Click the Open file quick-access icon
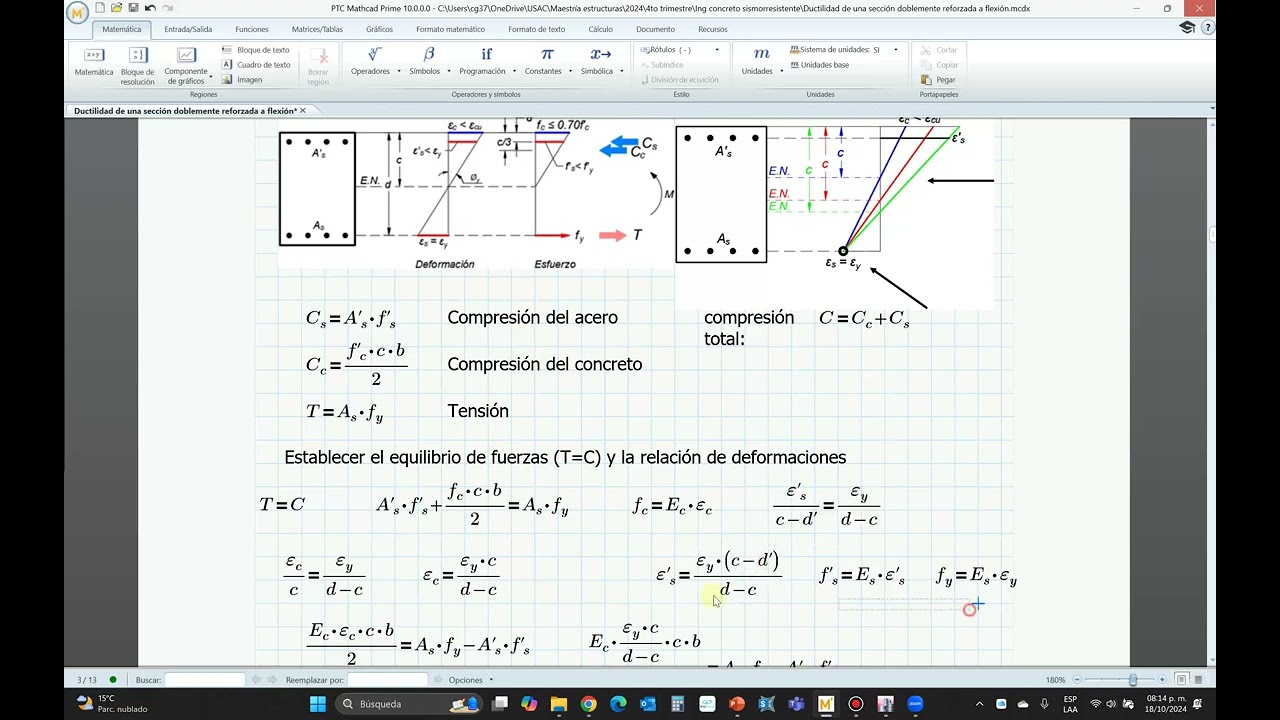 (117, 8)
